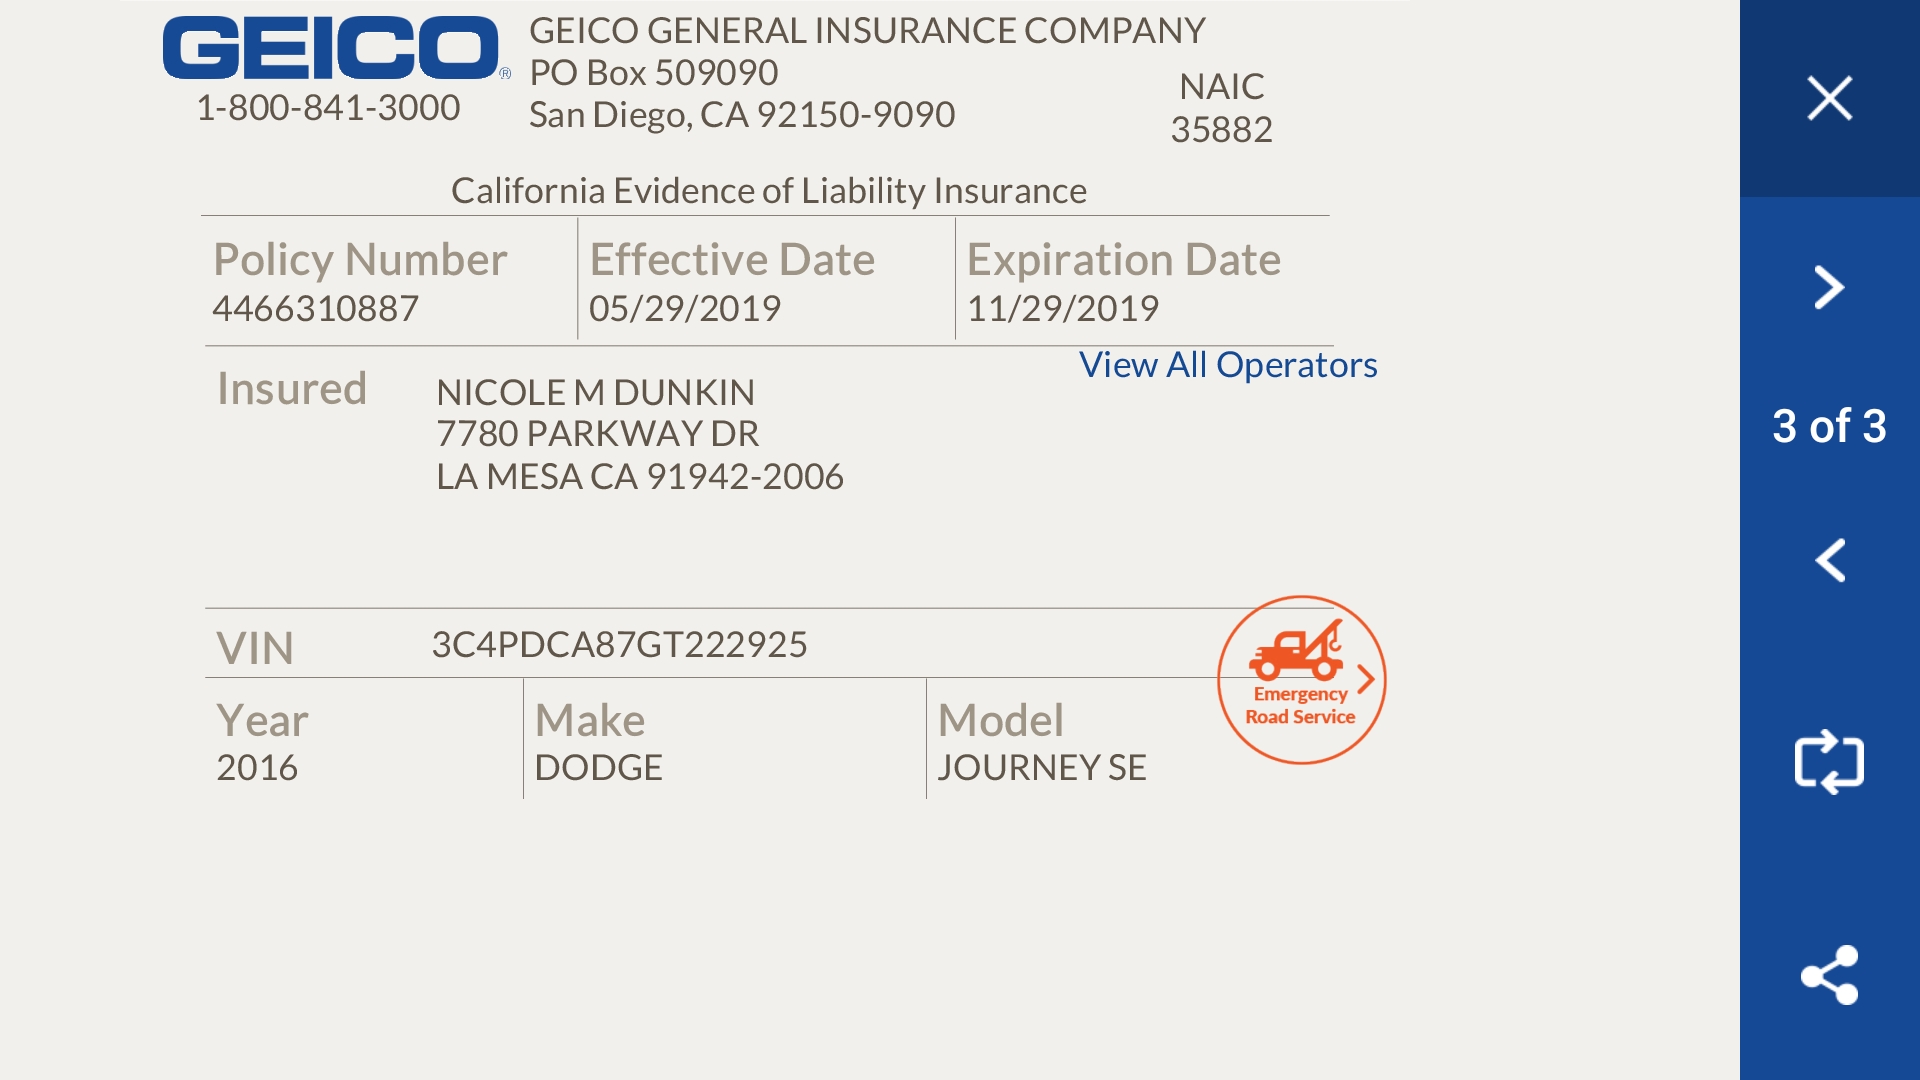
Task: Tap the California Evidence of Liability Insurance heading
Action: pyautogui.click(x=768, y=191)
